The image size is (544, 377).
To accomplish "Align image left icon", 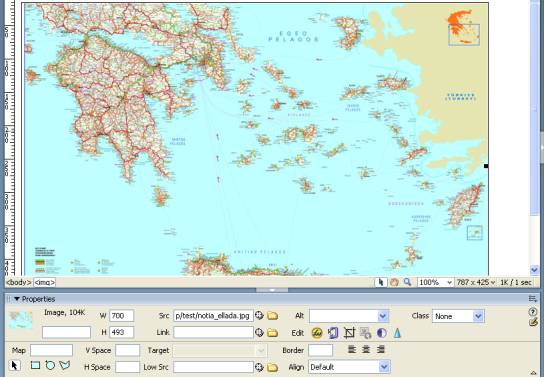I will (352, 349).
